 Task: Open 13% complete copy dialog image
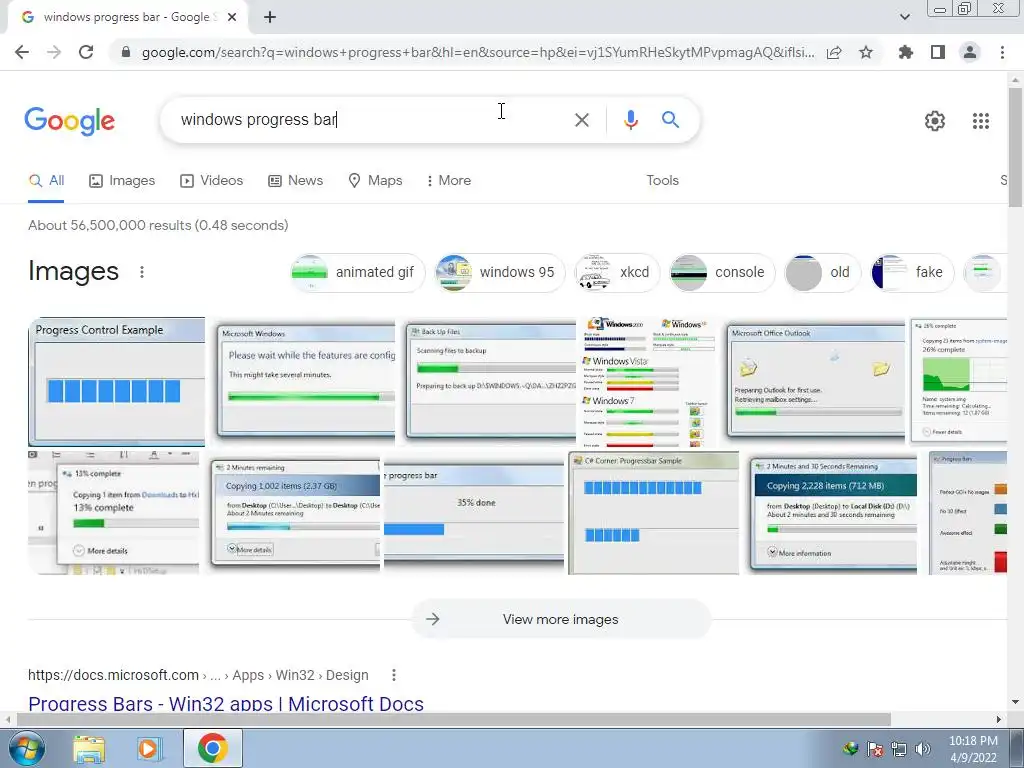[114, 513]
